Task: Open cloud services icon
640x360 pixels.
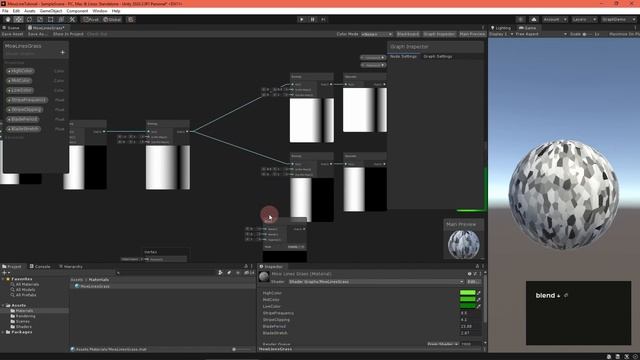Action: click(534, 19)
